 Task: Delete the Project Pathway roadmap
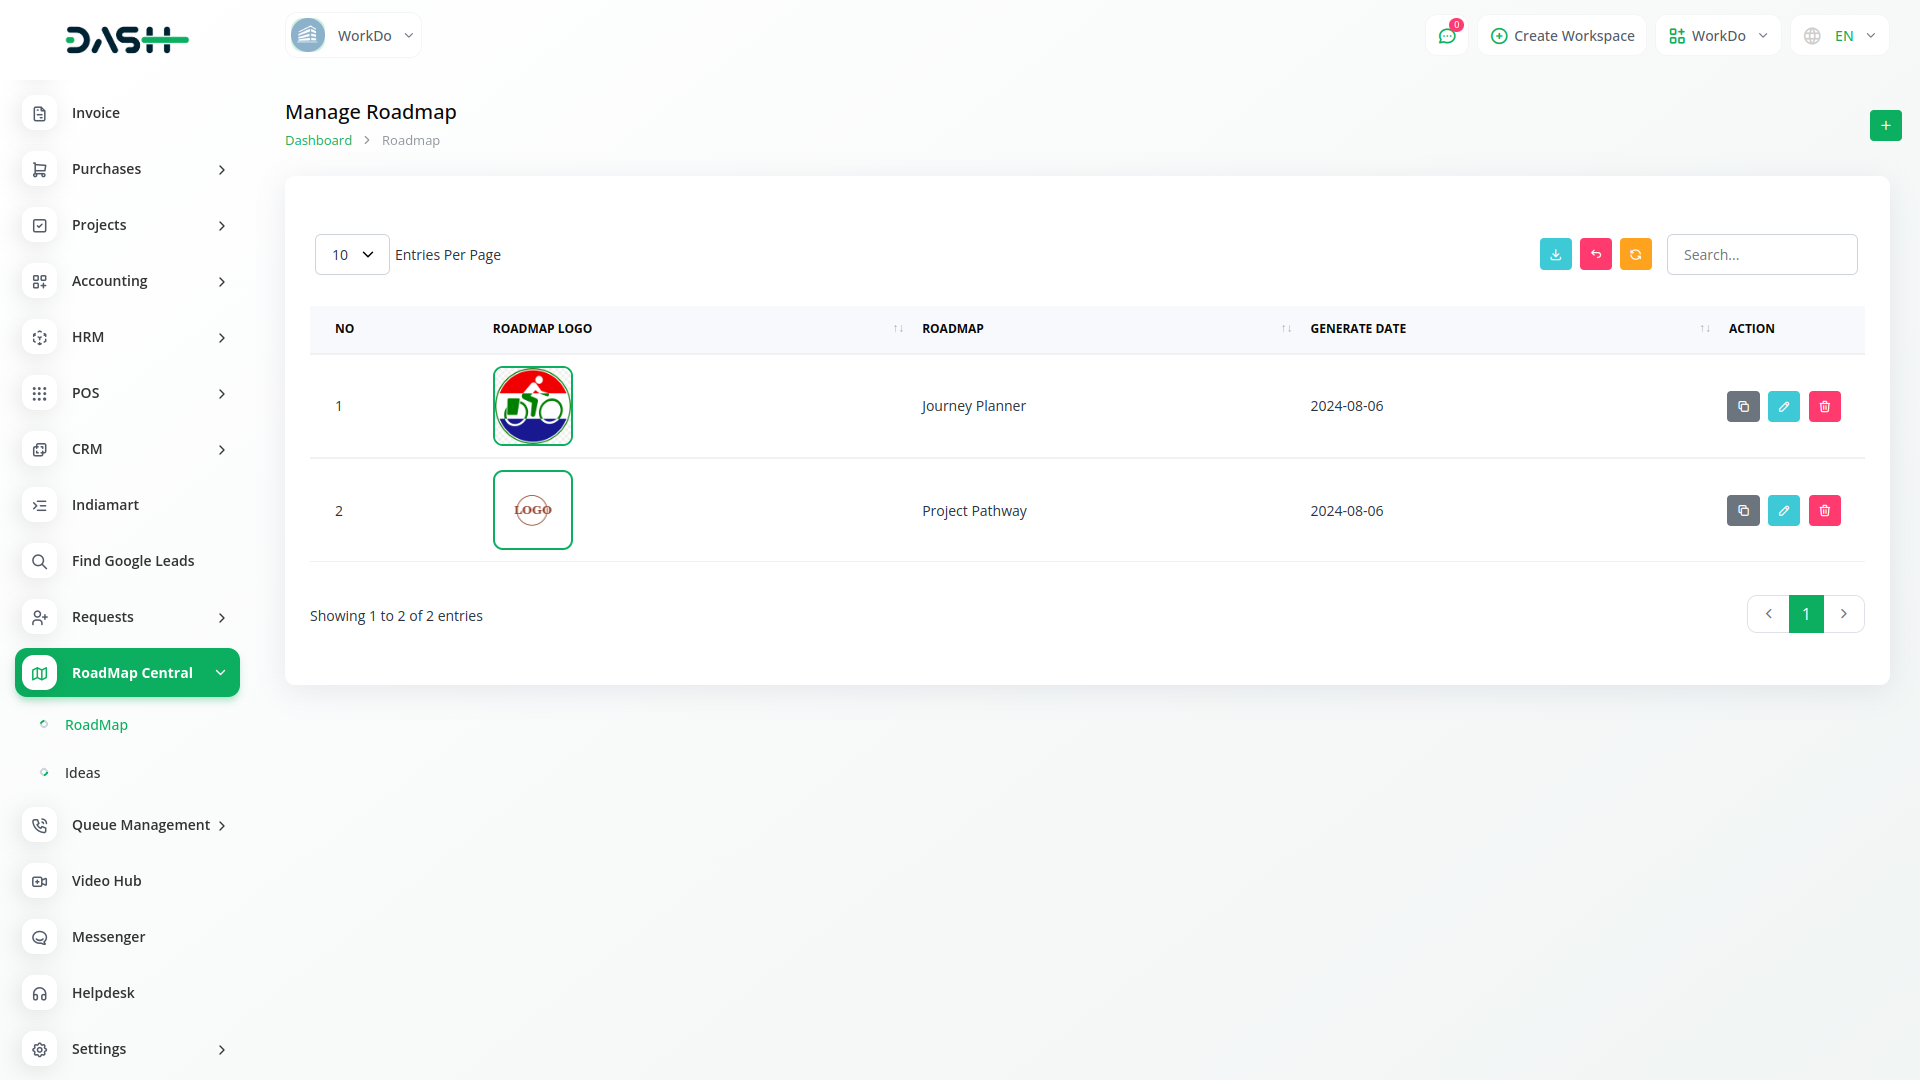1824,511
